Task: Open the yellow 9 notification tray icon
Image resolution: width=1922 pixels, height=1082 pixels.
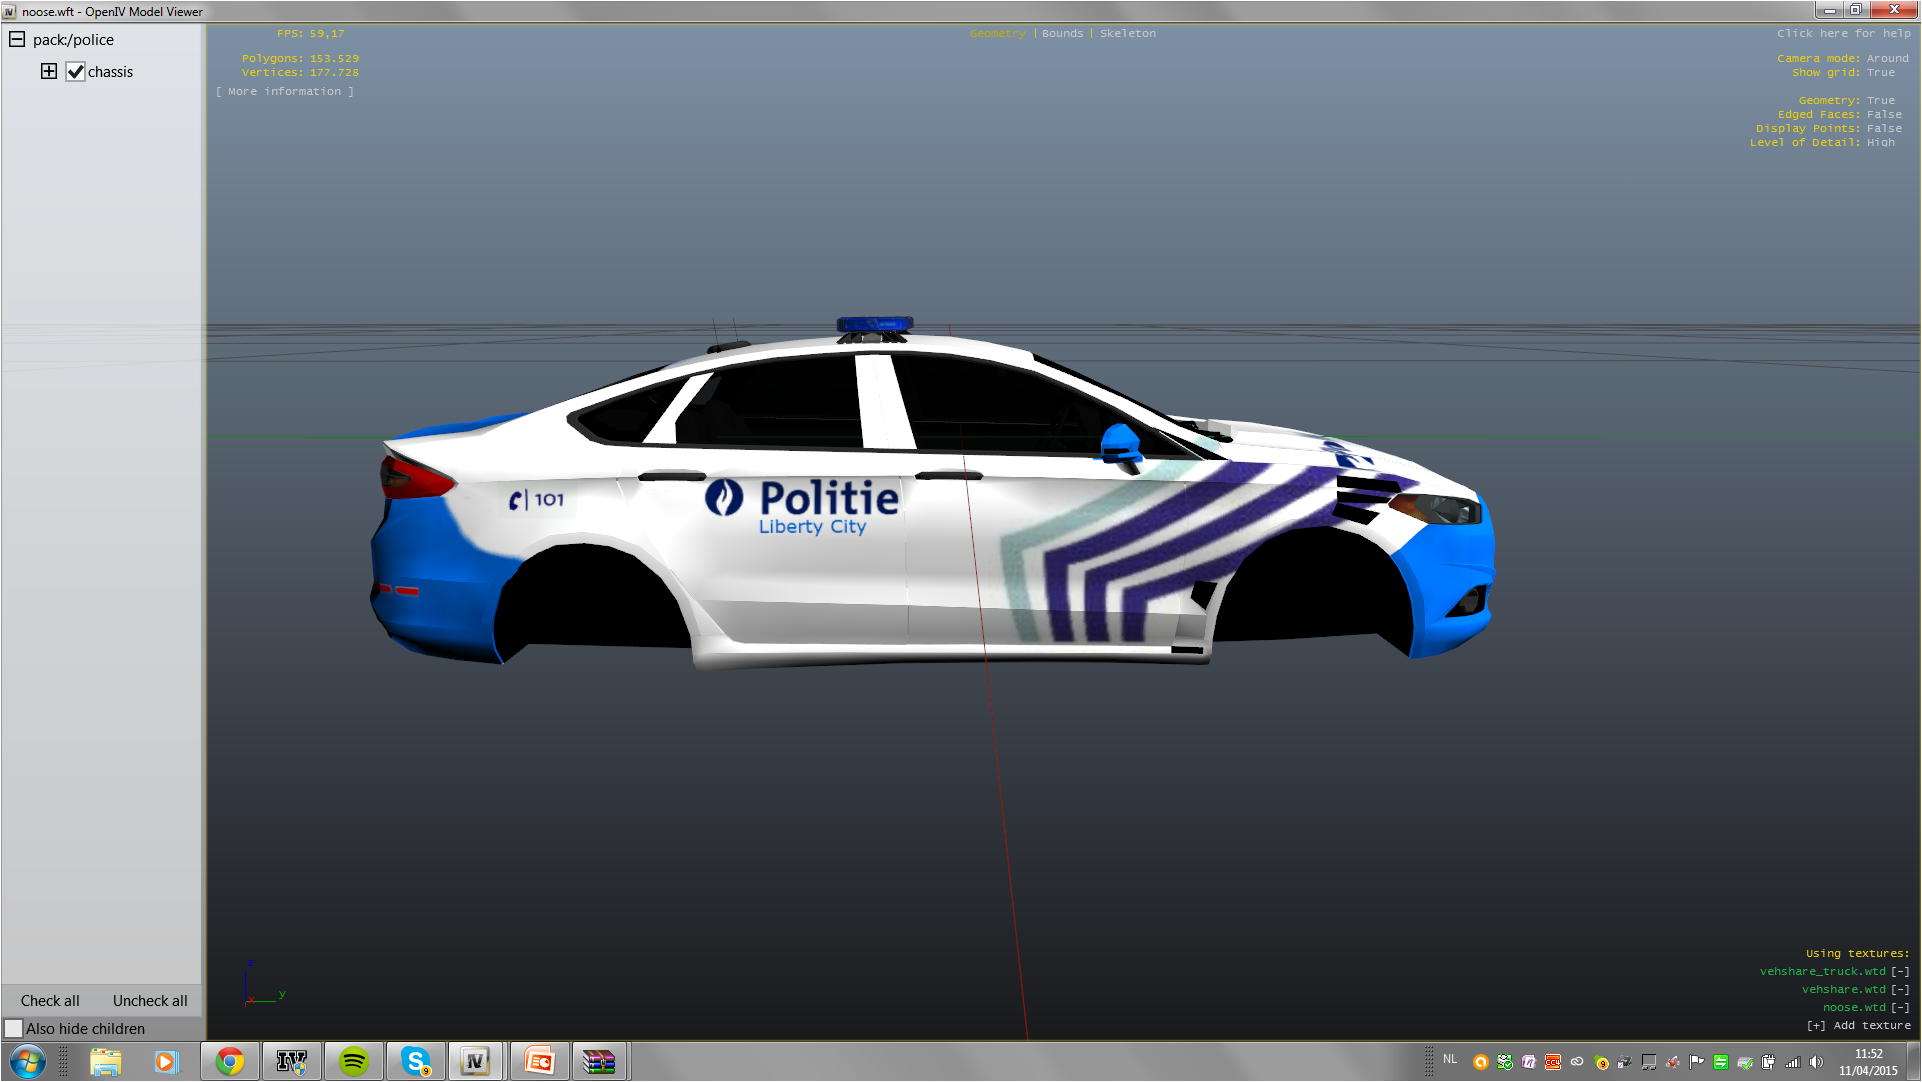Action: click(x=1601, y=1063)
